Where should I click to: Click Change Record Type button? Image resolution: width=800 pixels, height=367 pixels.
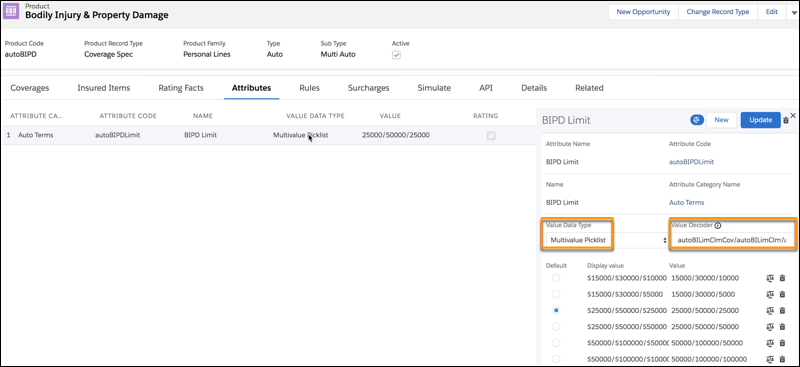pos(718,12)
